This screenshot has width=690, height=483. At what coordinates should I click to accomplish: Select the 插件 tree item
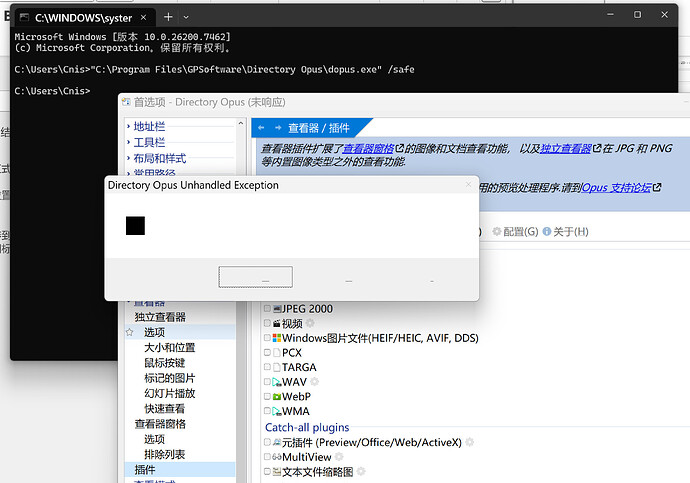coord(145,469)
